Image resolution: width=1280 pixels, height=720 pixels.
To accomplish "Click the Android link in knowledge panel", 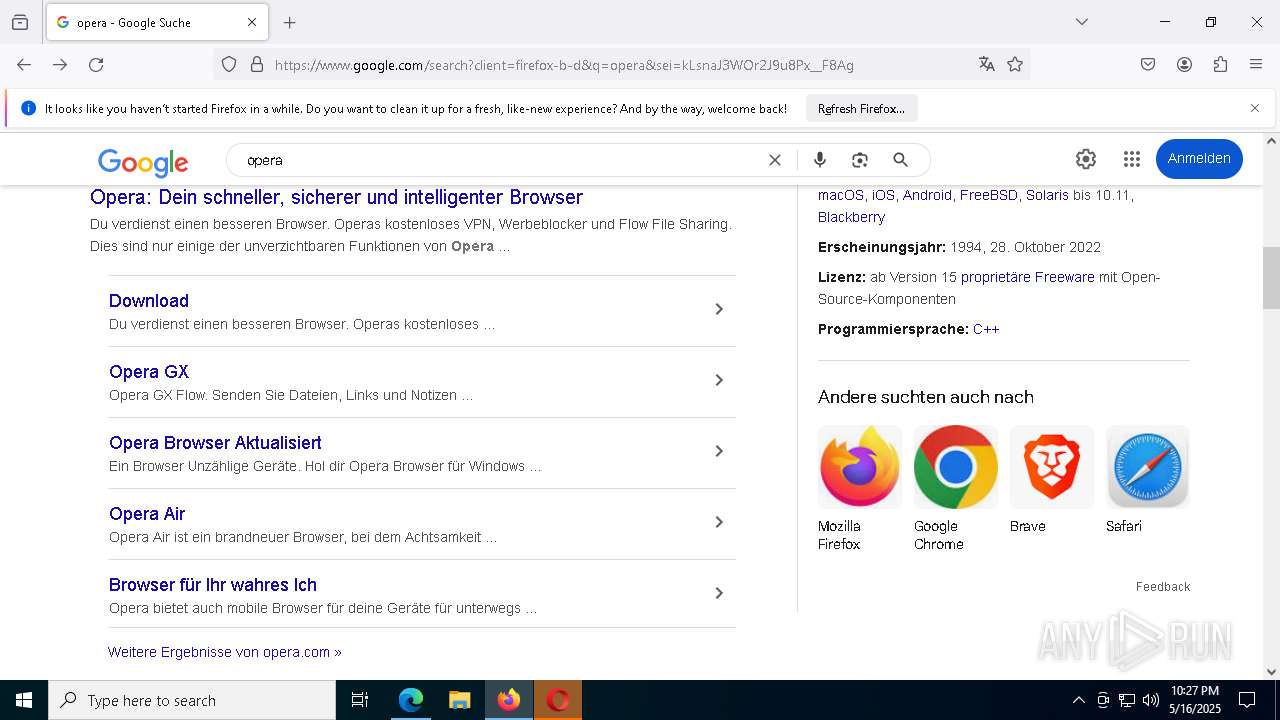I will click(927, 195).
